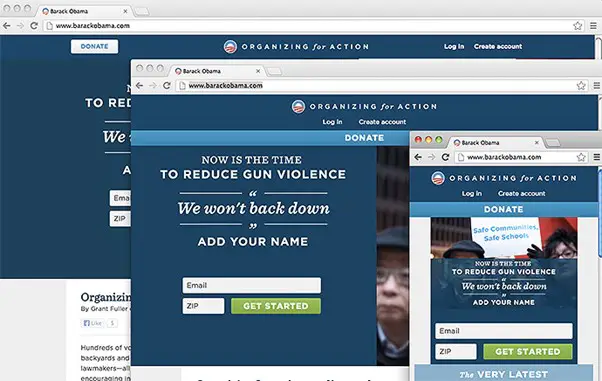This screenshot has width=602, height=381.
Task: Click reload icon in the front small browser window
Action: (445, 157)
